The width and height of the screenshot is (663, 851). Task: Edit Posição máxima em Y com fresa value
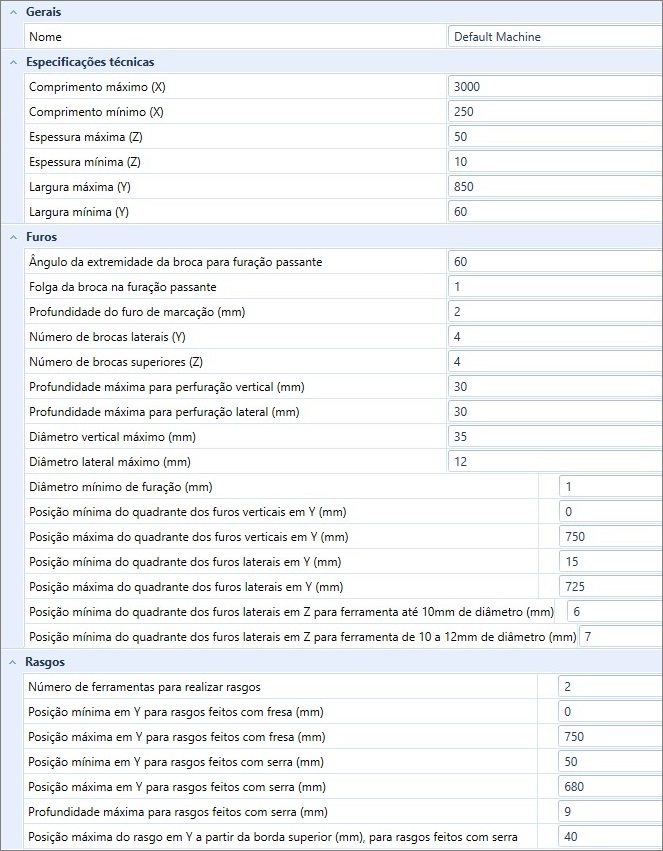(610, 736)
